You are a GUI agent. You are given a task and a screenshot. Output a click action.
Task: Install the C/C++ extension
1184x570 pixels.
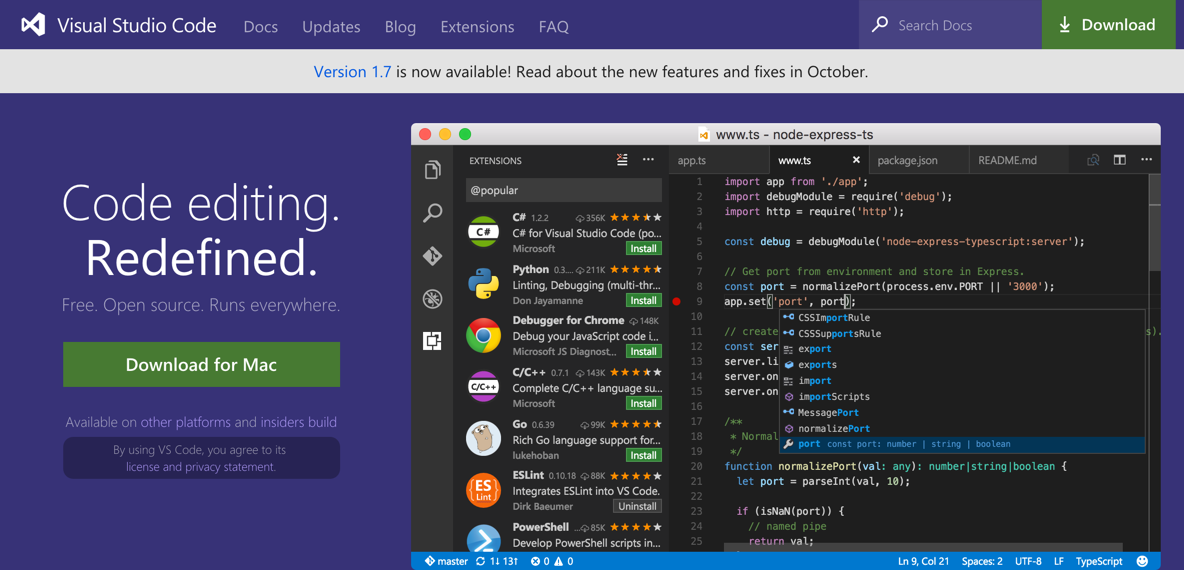coord(643,403)
